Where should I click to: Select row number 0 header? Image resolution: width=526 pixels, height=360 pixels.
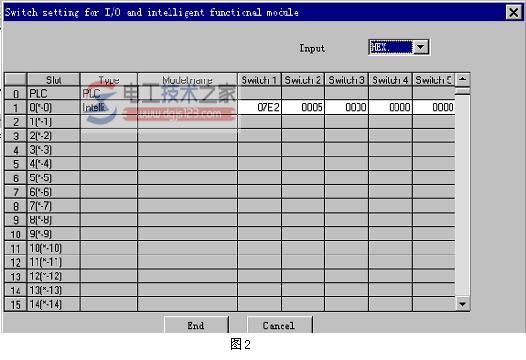click(15, 93)
